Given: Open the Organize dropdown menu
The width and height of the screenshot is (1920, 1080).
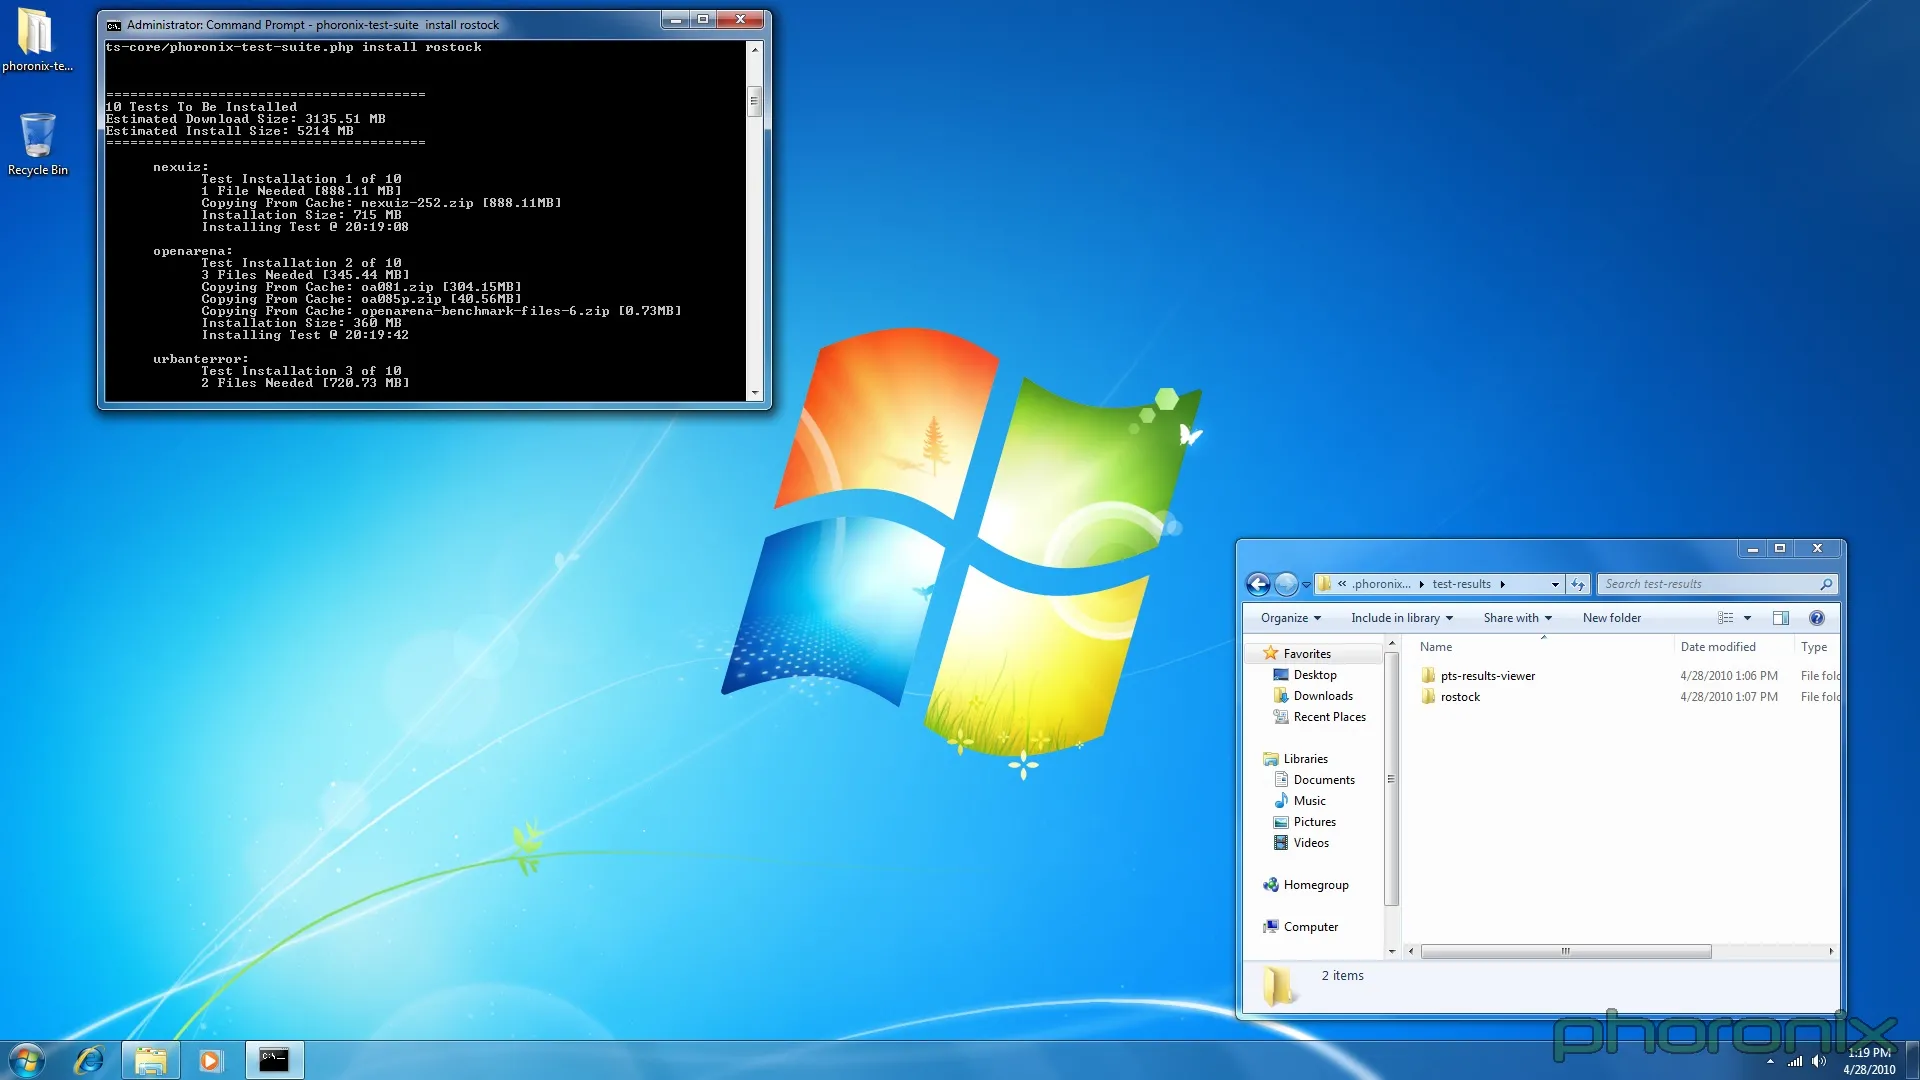Looking at the screenshot, I should click(1290, 618).
